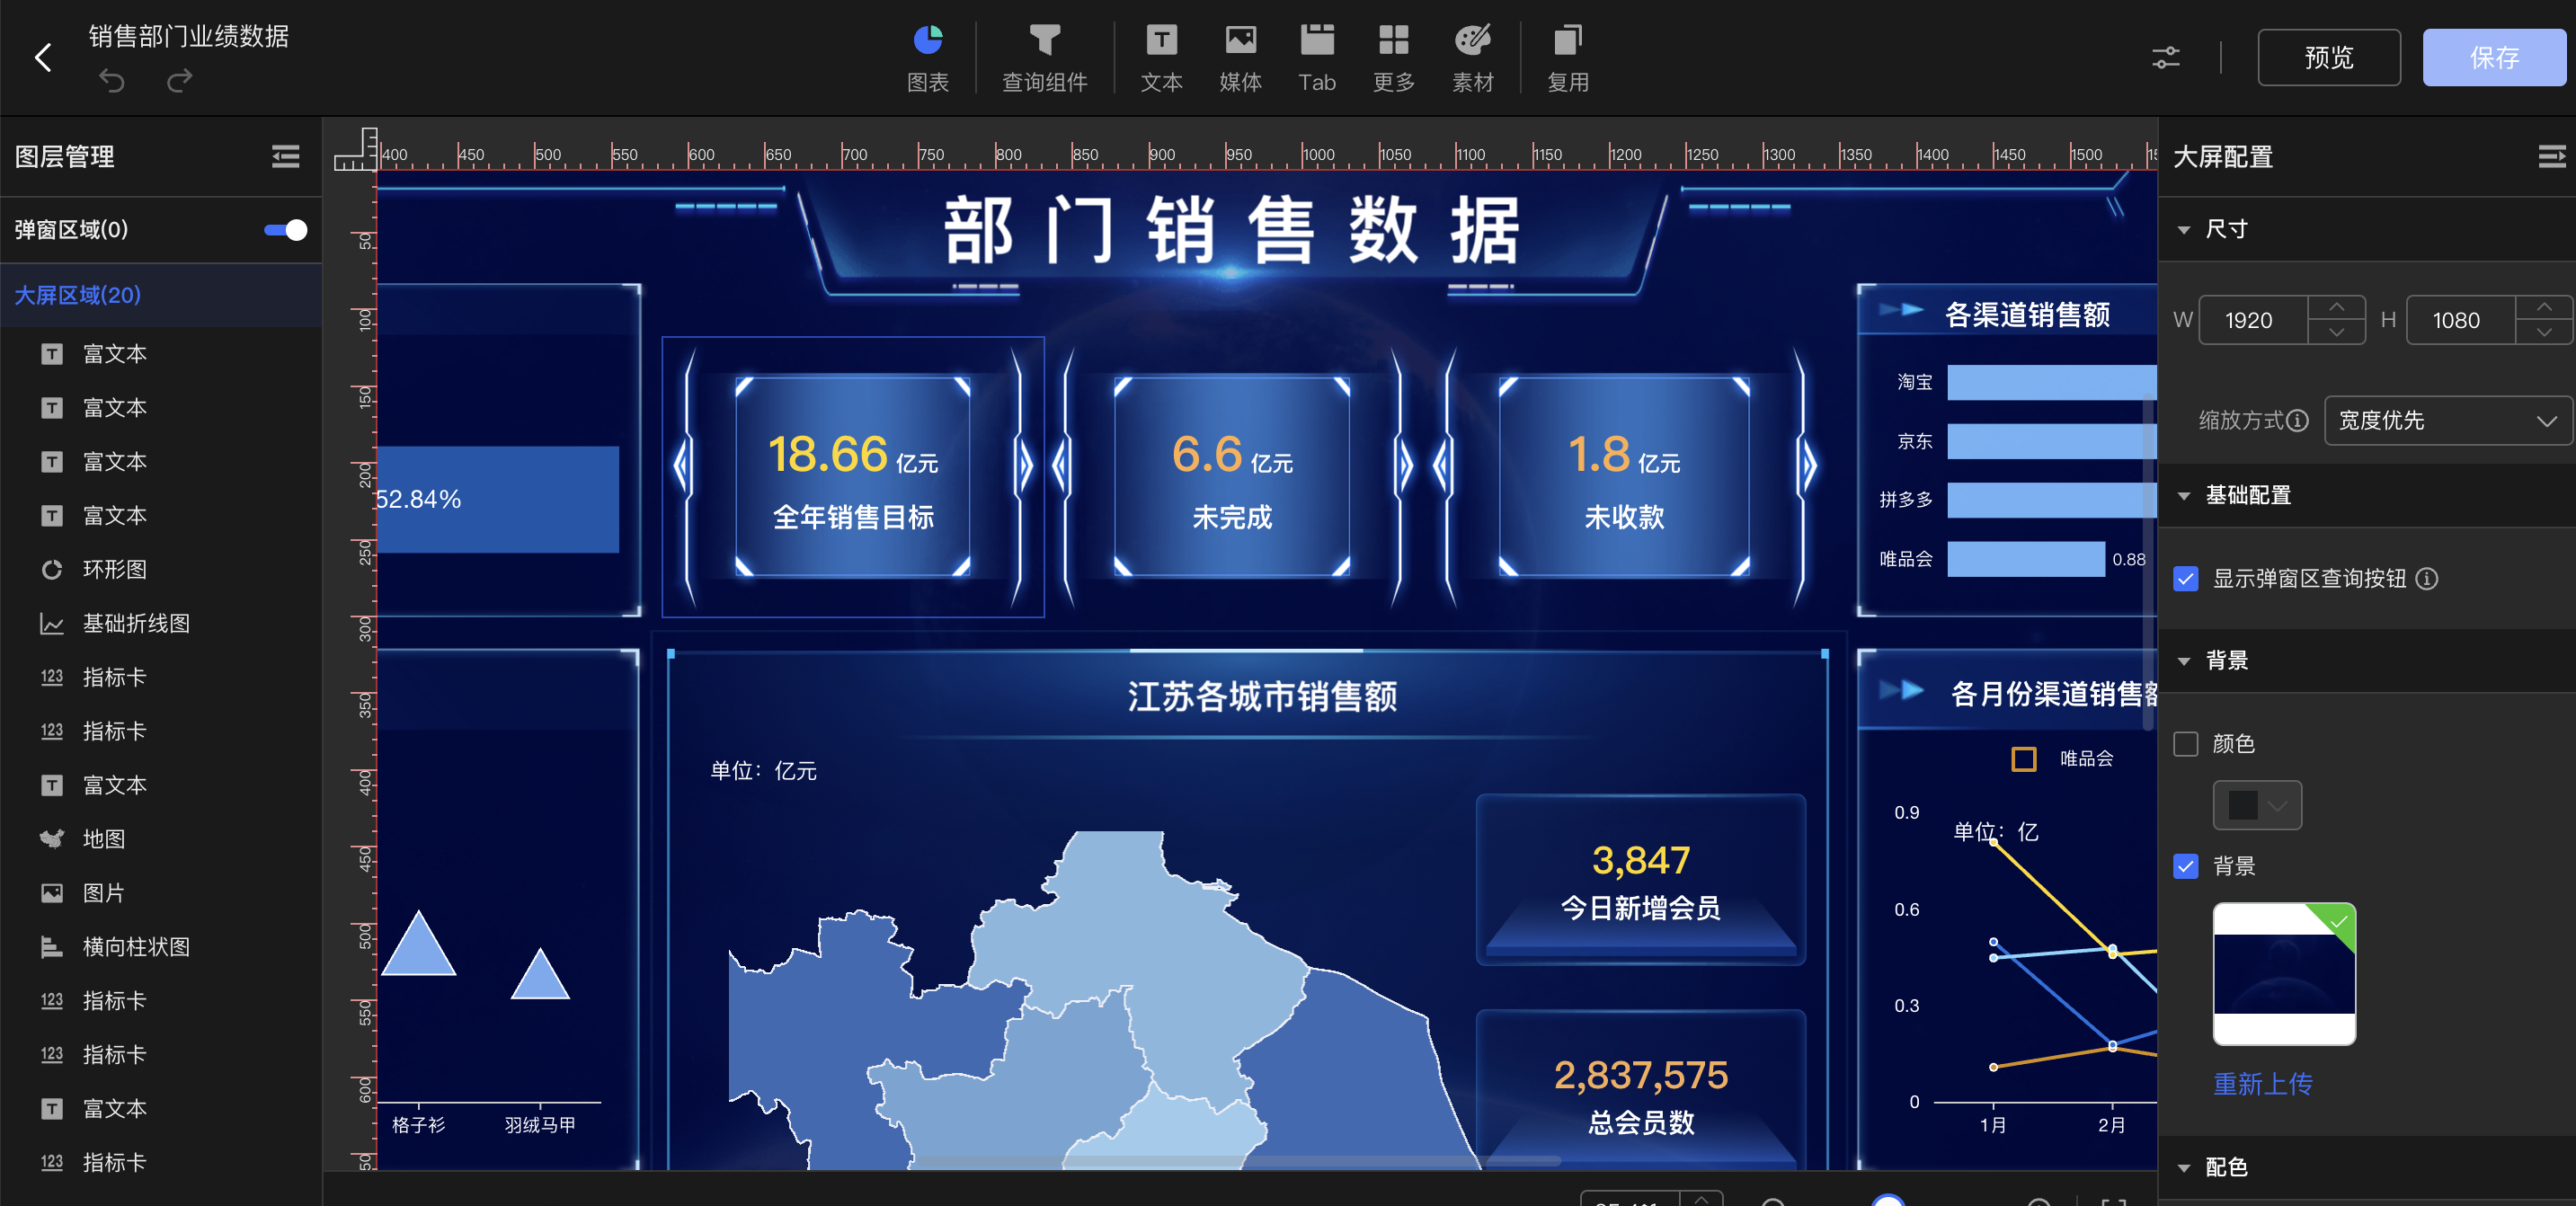Click the 唯品会 bar in channel chart
2576x1206 pixels.
(x=2025, y=559)
